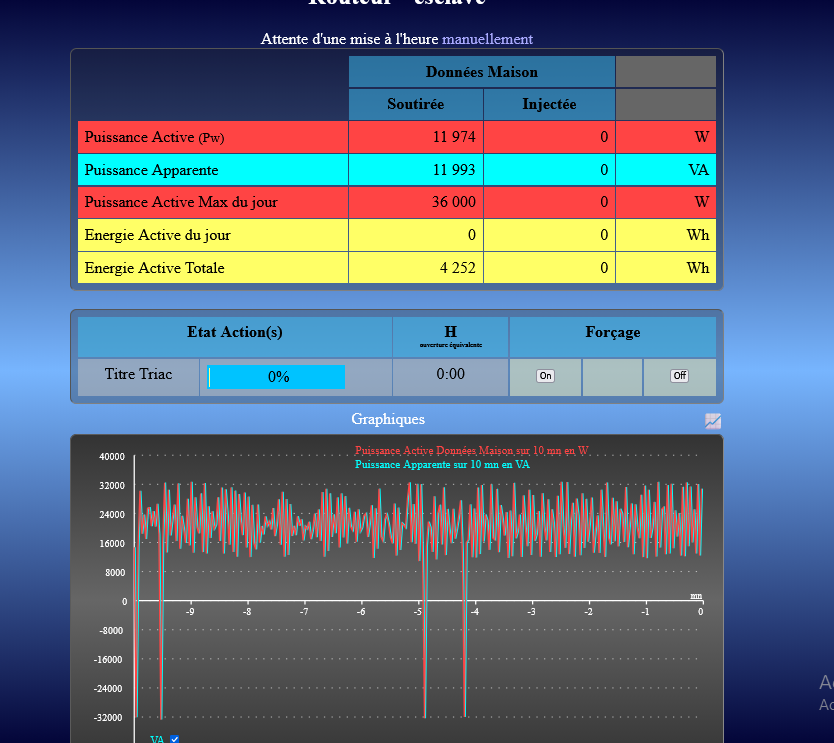Click the 'Energie Active du jour' label
The width and height of the screenshot is (834, 743).
[x=157, y=235]
